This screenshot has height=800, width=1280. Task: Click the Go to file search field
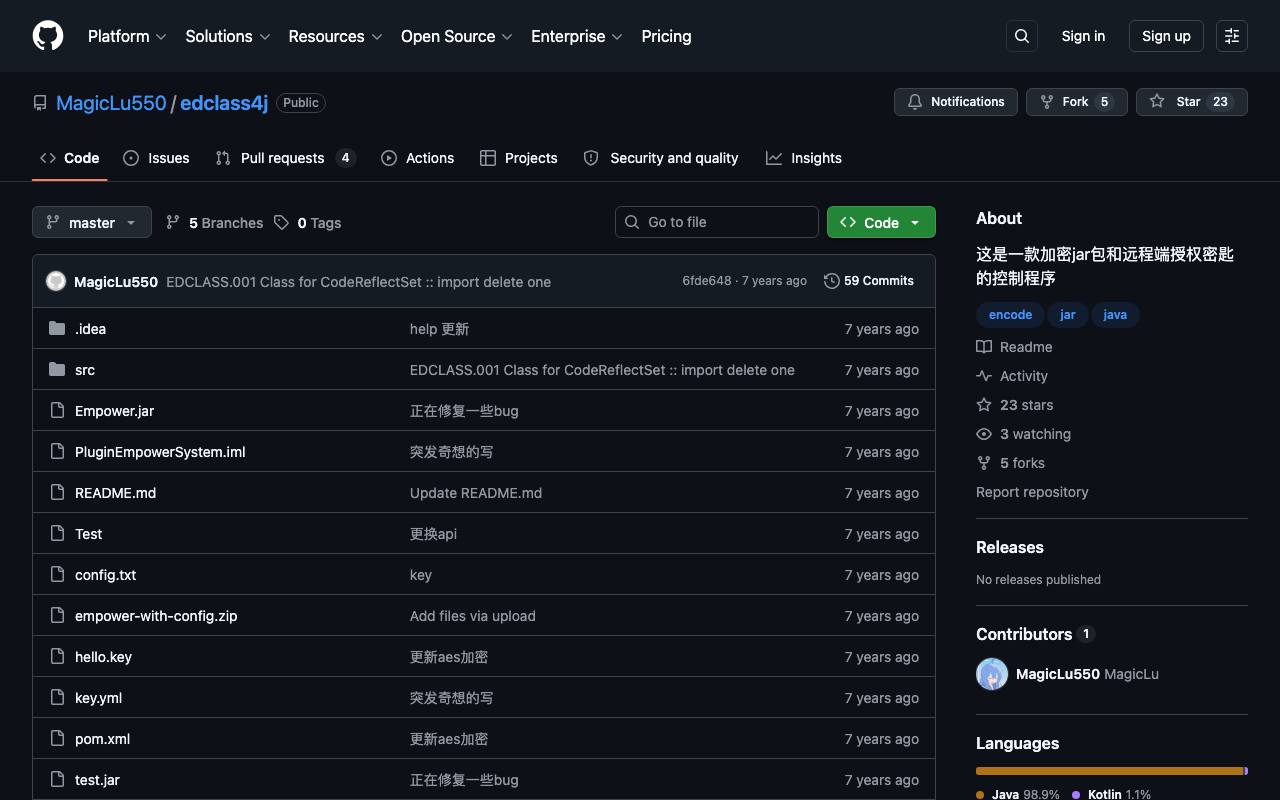pyautogui.click(x=717, y=222)
